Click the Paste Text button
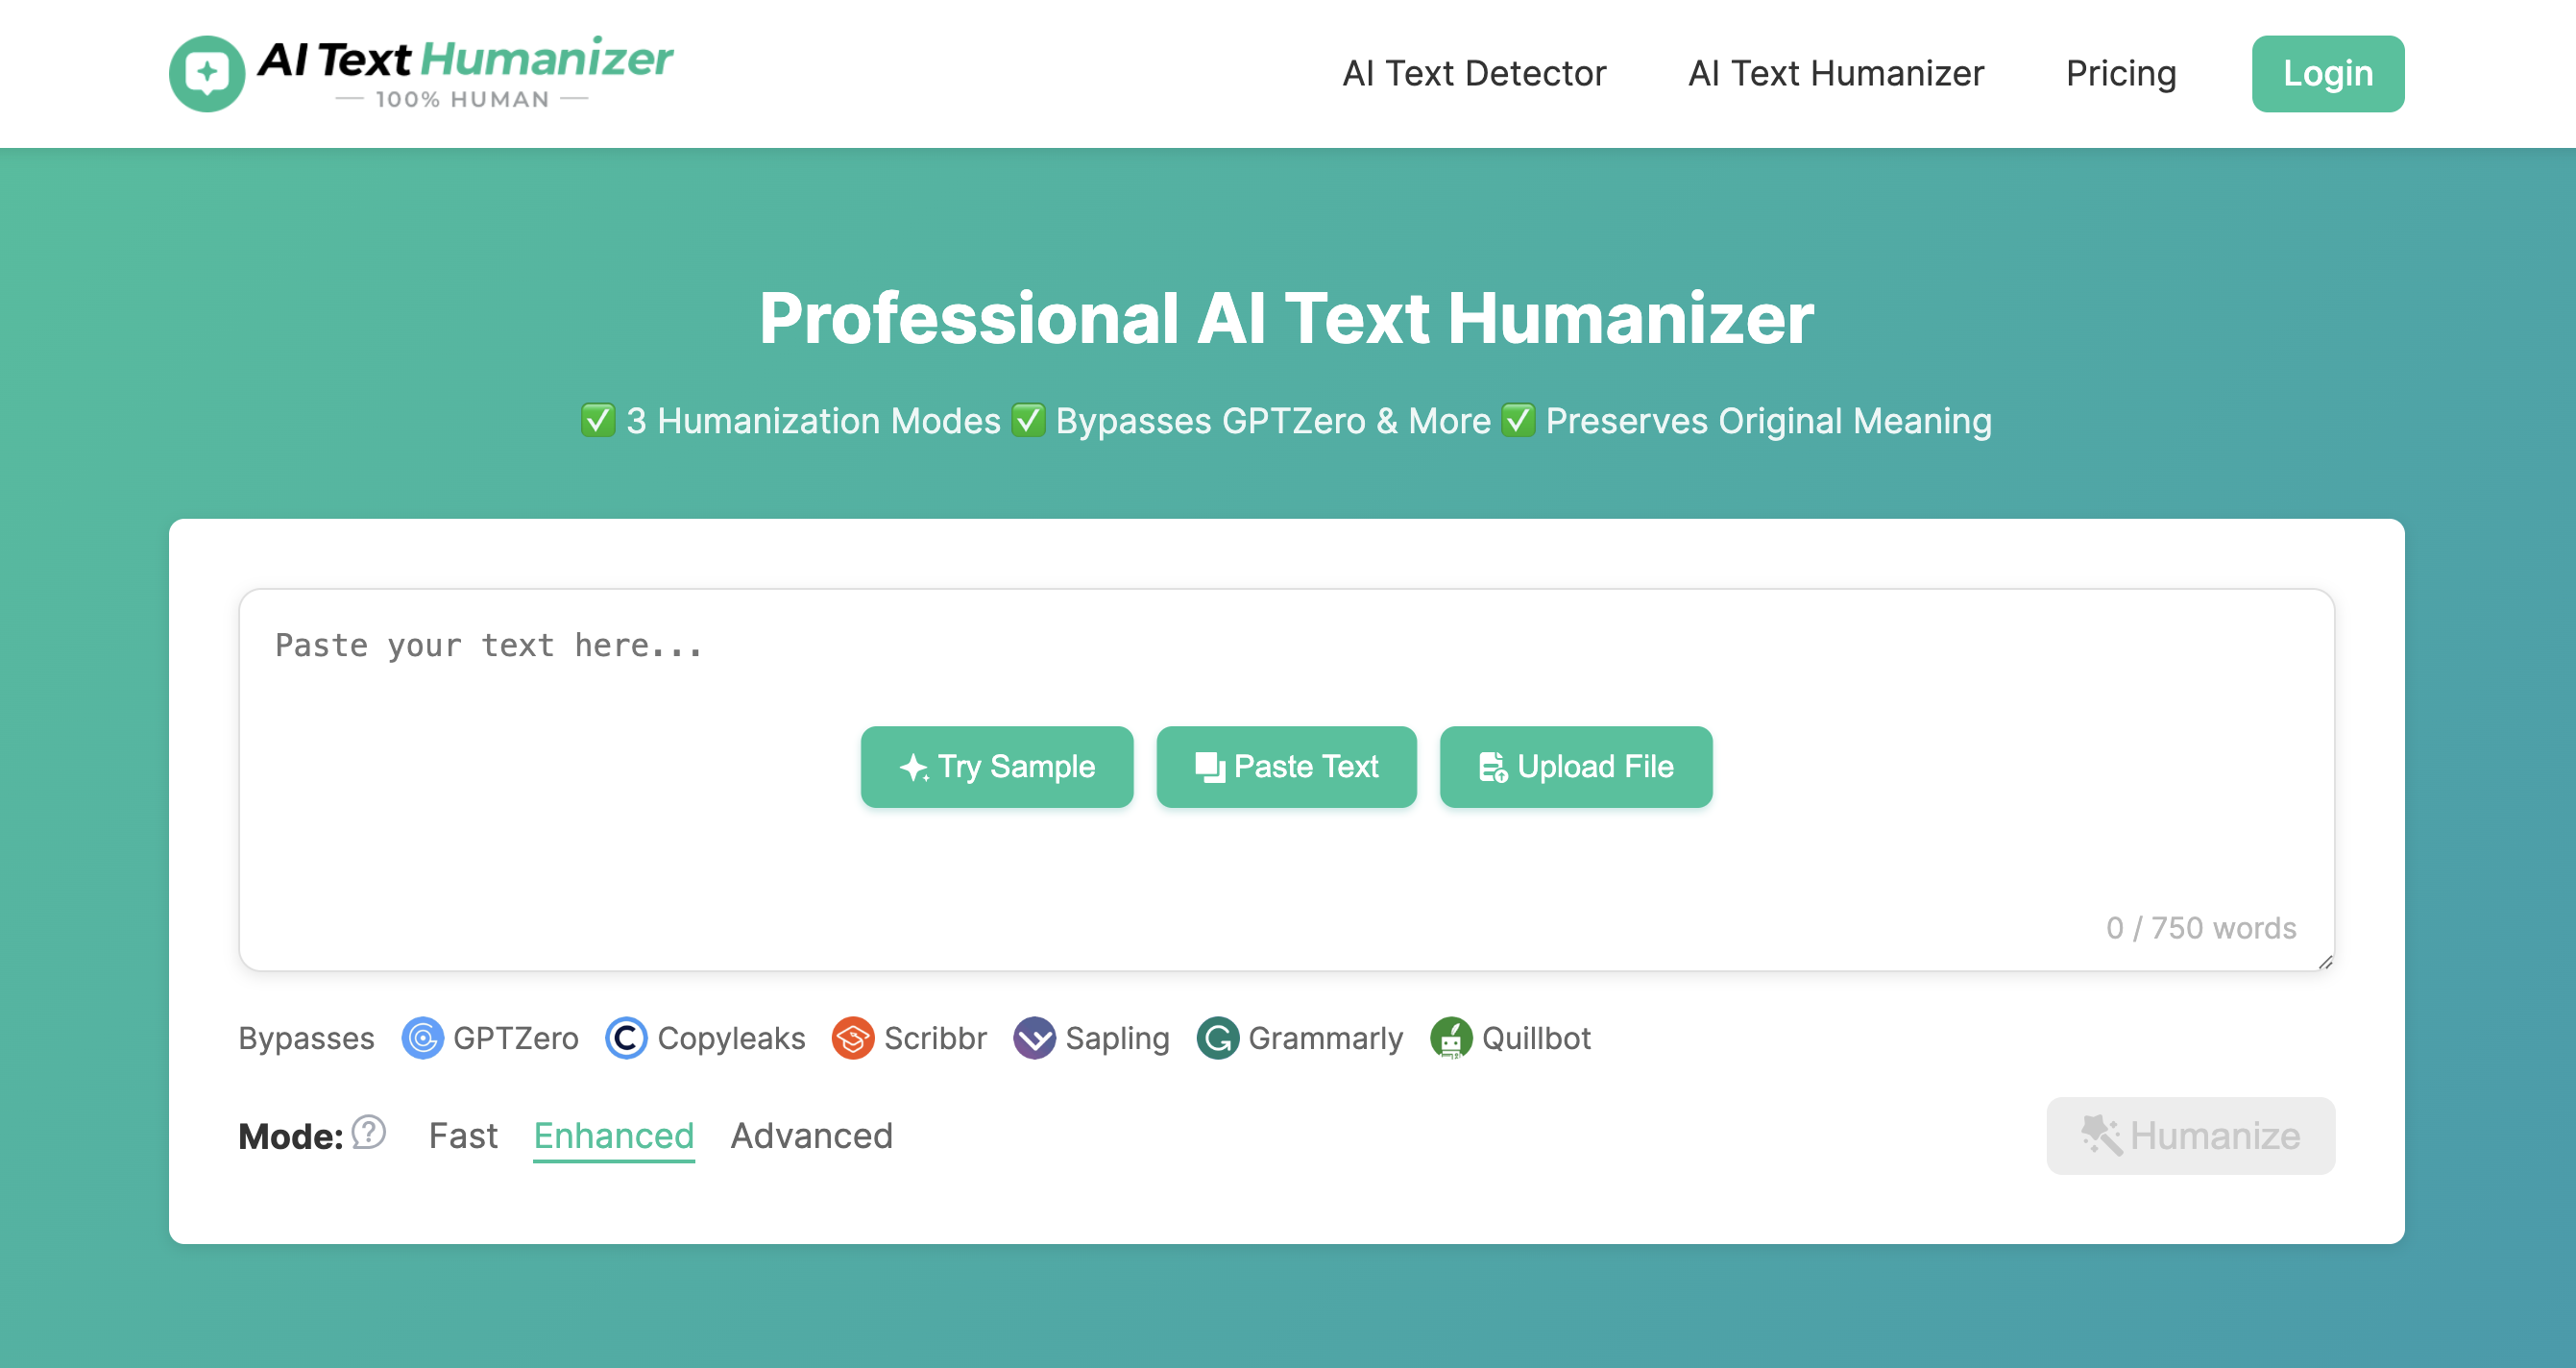The image size is (2576, 1368). (x=1286, y=767)
